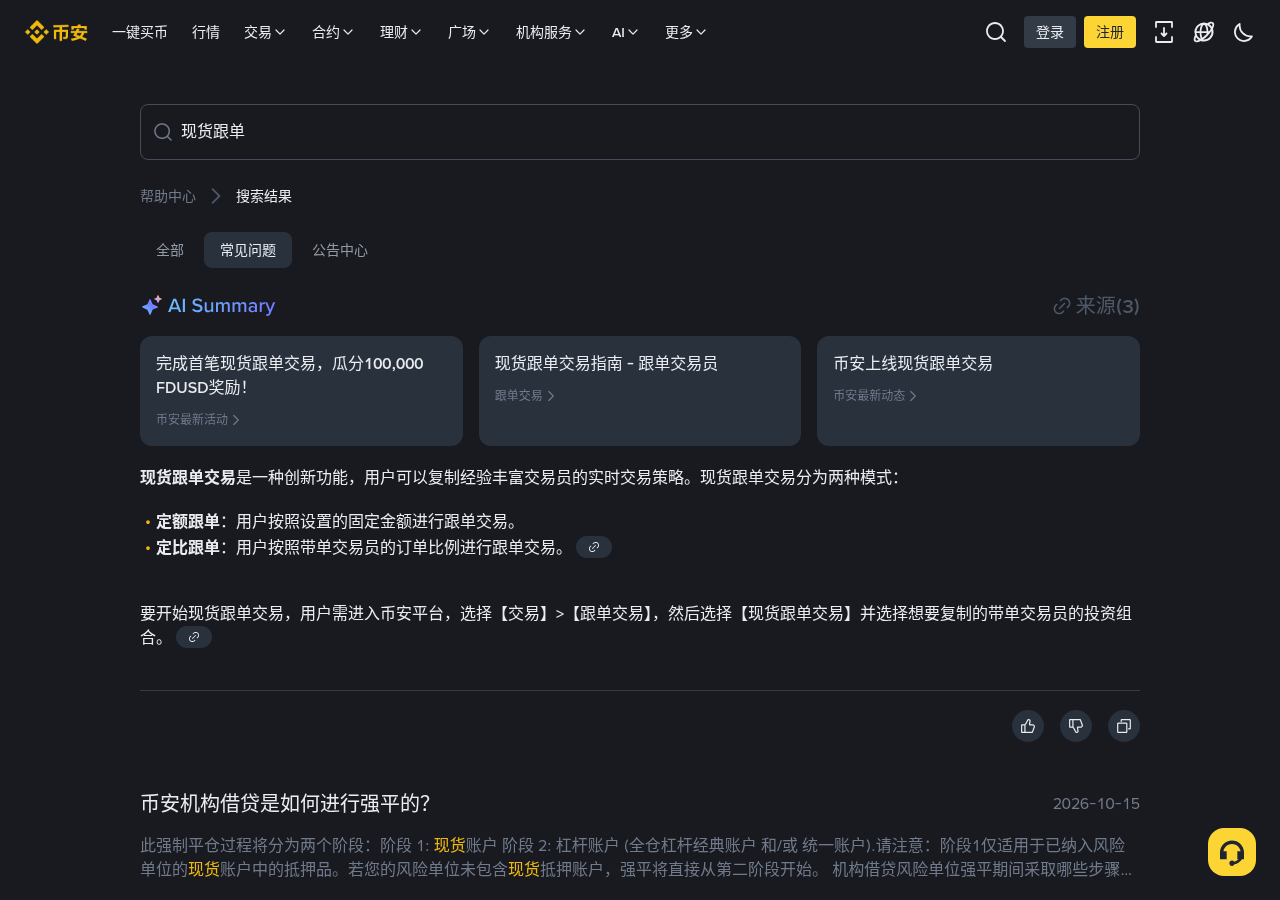Open the 瓜分100,000 FDUSD奖励 source card
This screenshot has width=1280, height=900.
click(301, 391)
